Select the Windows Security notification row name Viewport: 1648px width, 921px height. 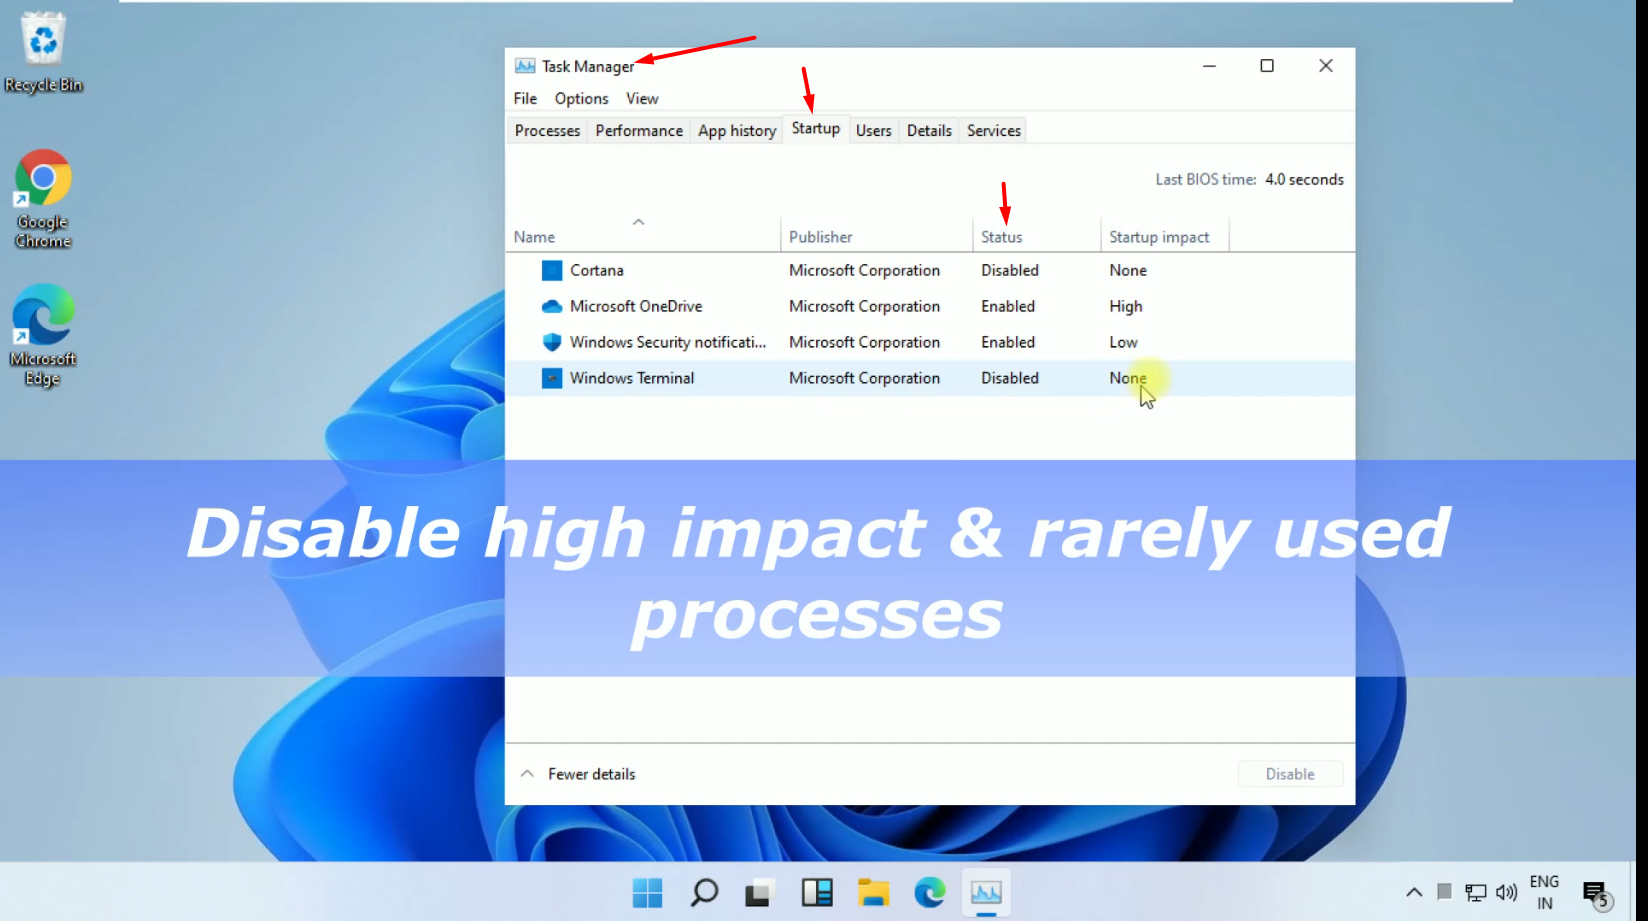[668, 342]
